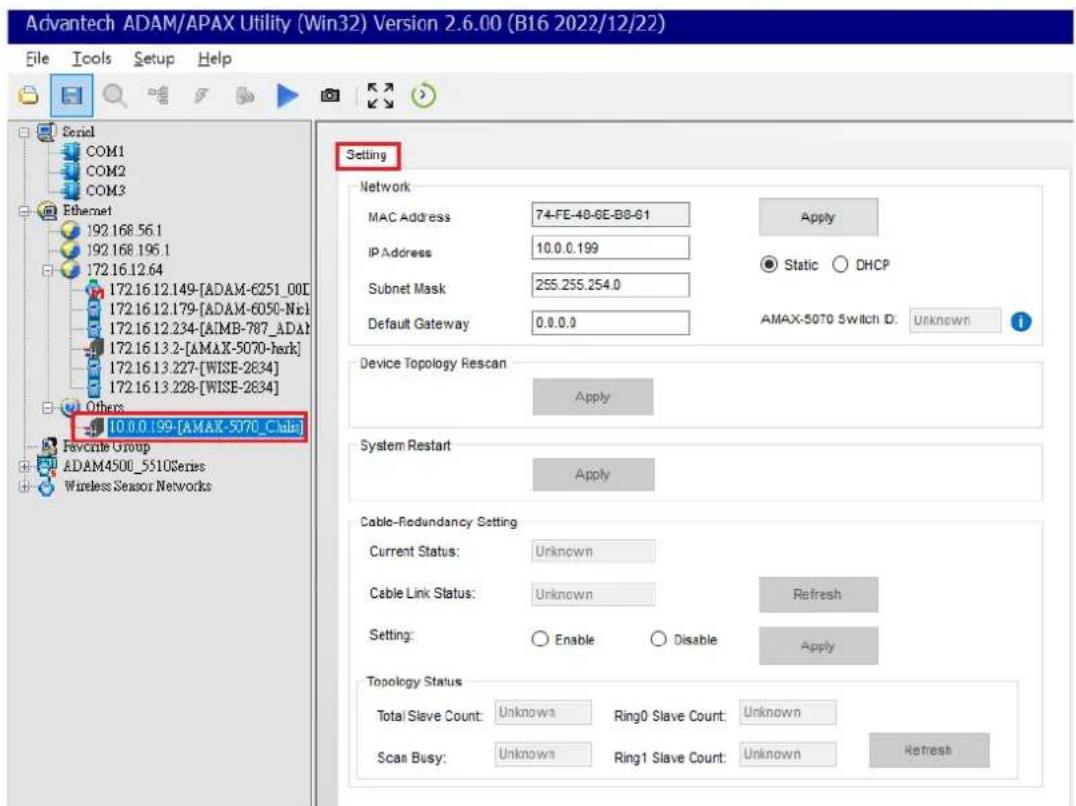Click the blue play run icon
This screenshot has height=806, width=1076.
pos(288,95)
